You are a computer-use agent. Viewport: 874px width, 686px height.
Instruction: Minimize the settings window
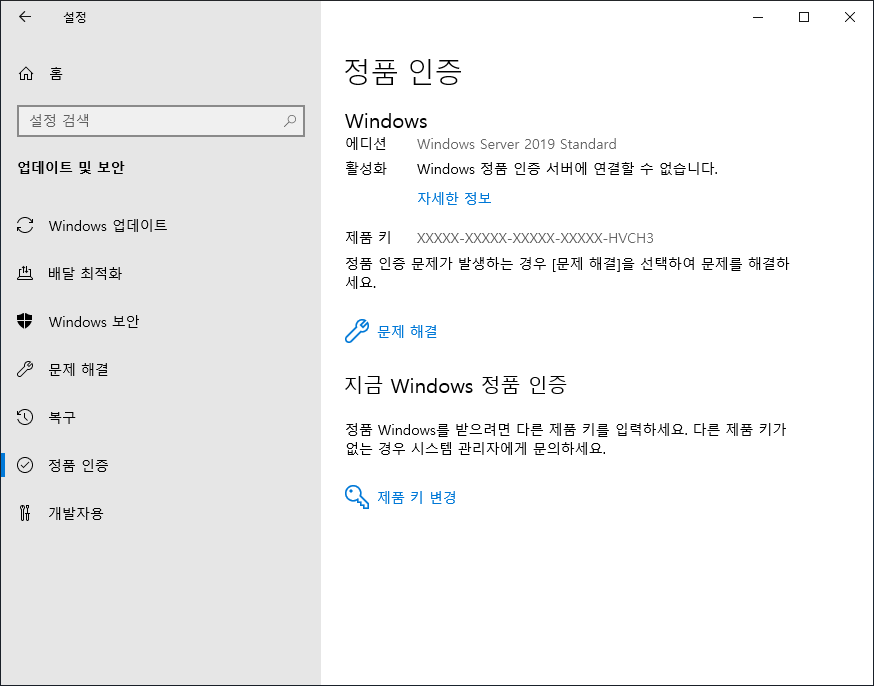coord(758,17)
